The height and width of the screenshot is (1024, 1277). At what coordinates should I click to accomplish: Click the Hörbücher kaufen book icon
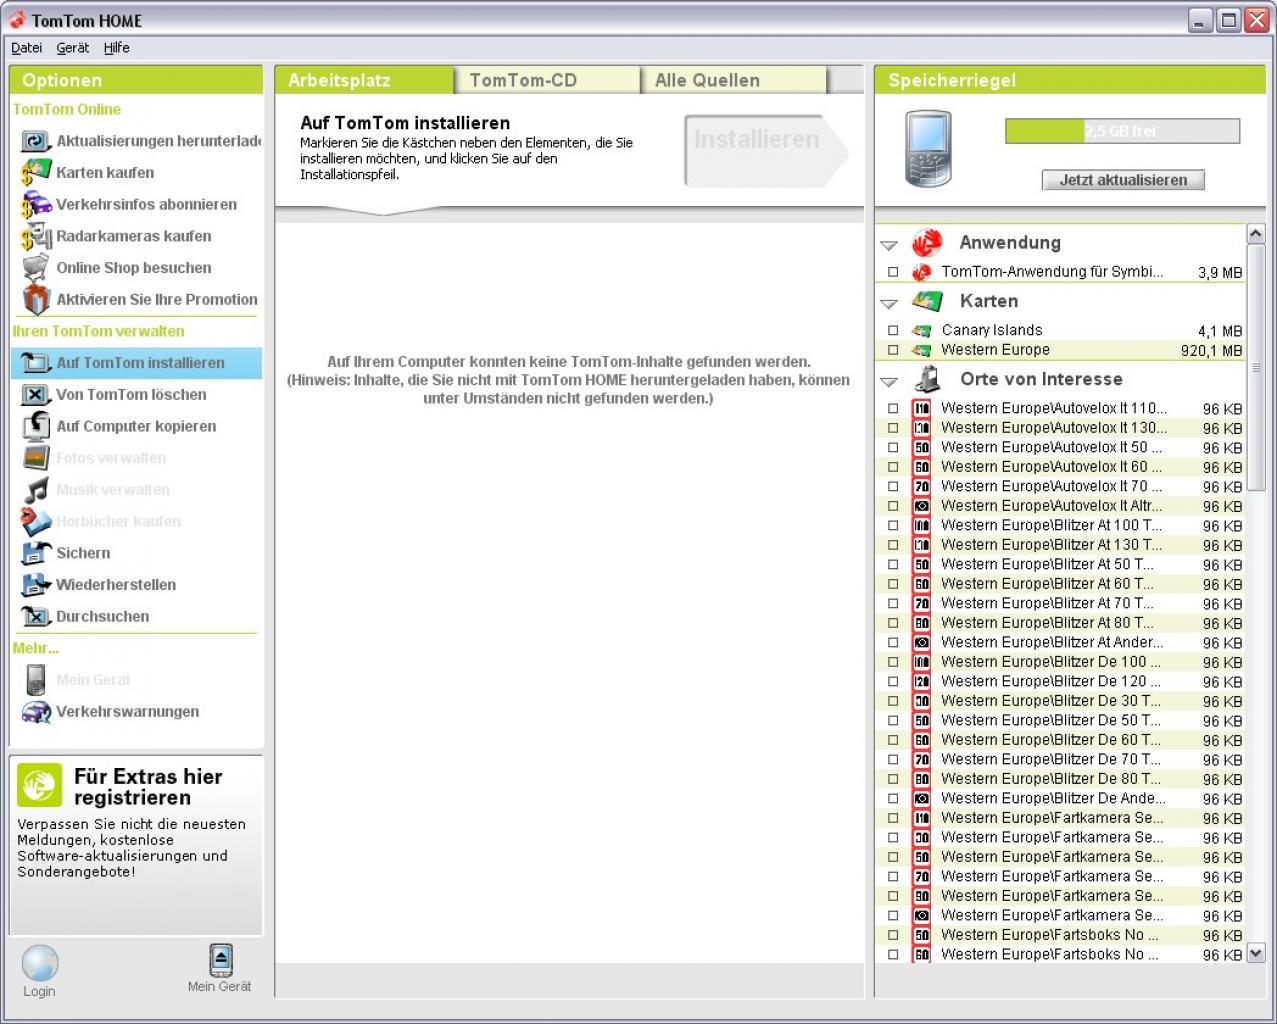tap(36, 521)
